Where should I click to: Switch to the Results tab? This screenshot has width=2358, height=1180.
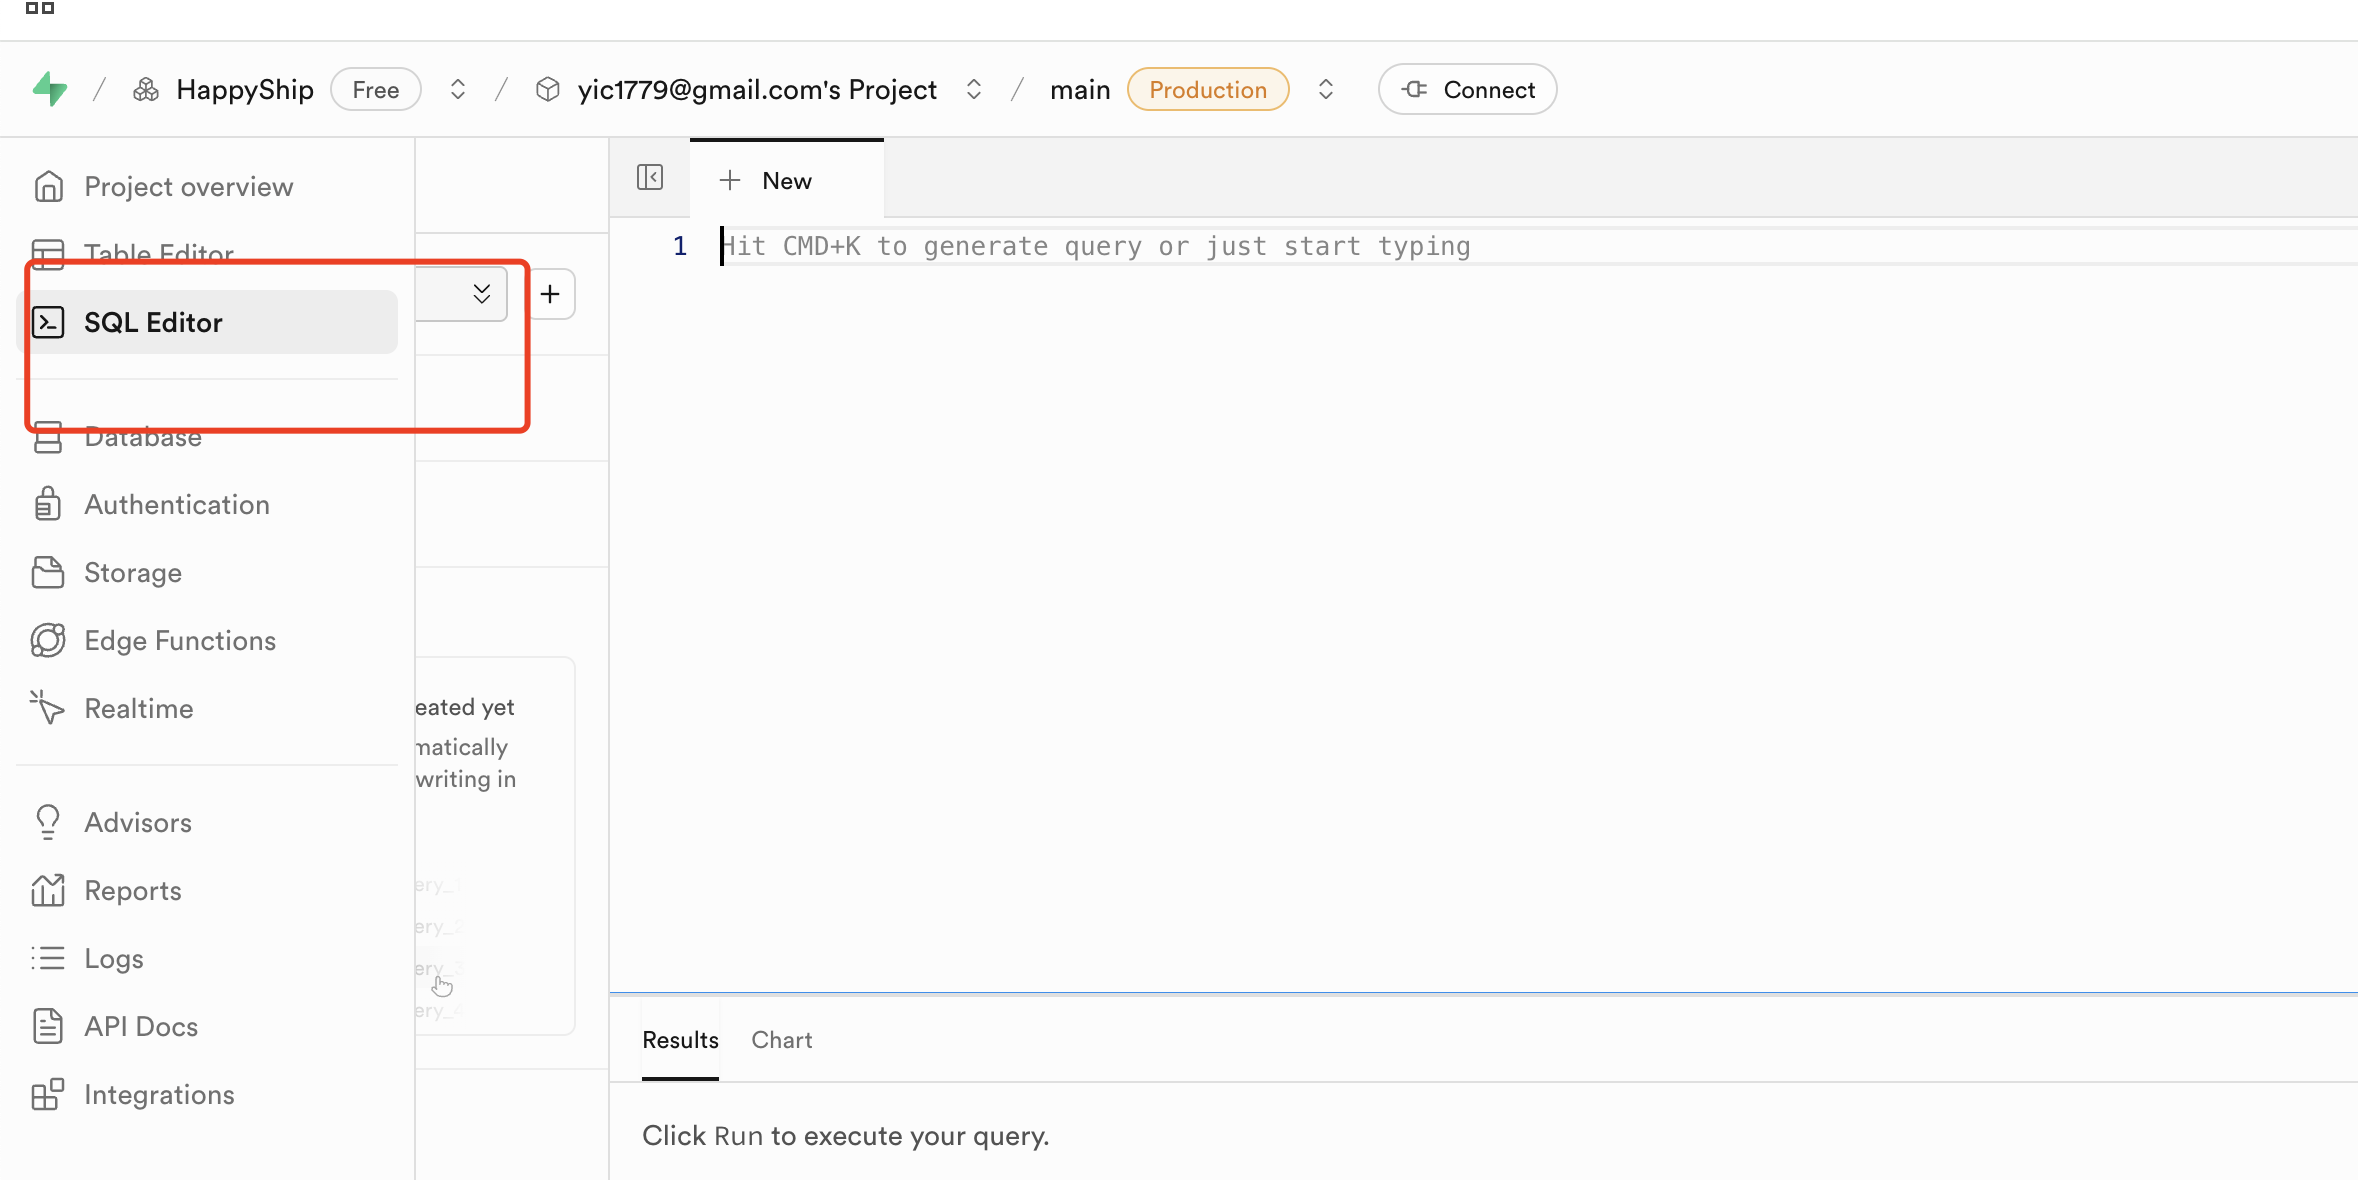click(x=680, y=1040)
